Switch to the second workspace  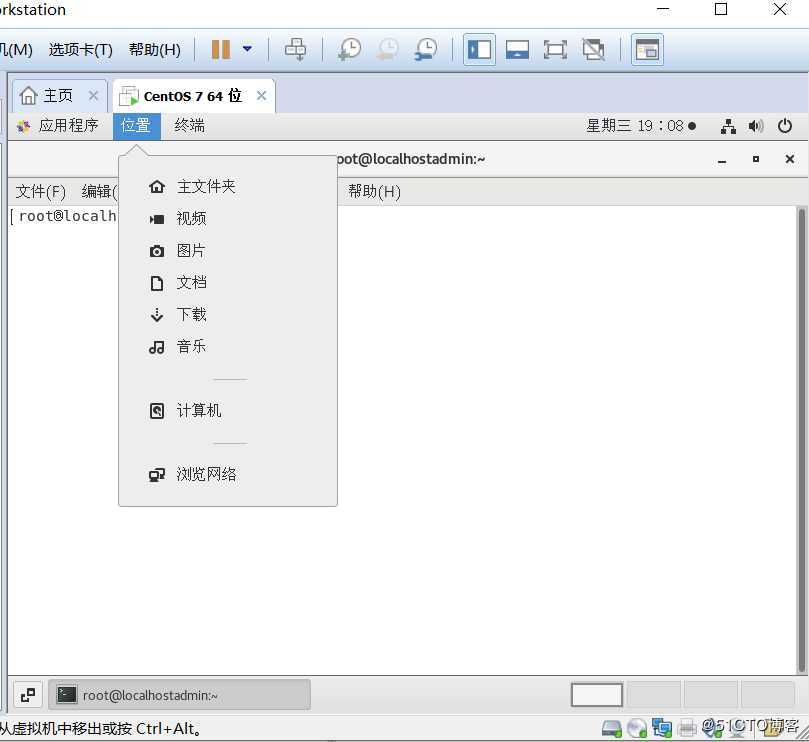point(654,695)
